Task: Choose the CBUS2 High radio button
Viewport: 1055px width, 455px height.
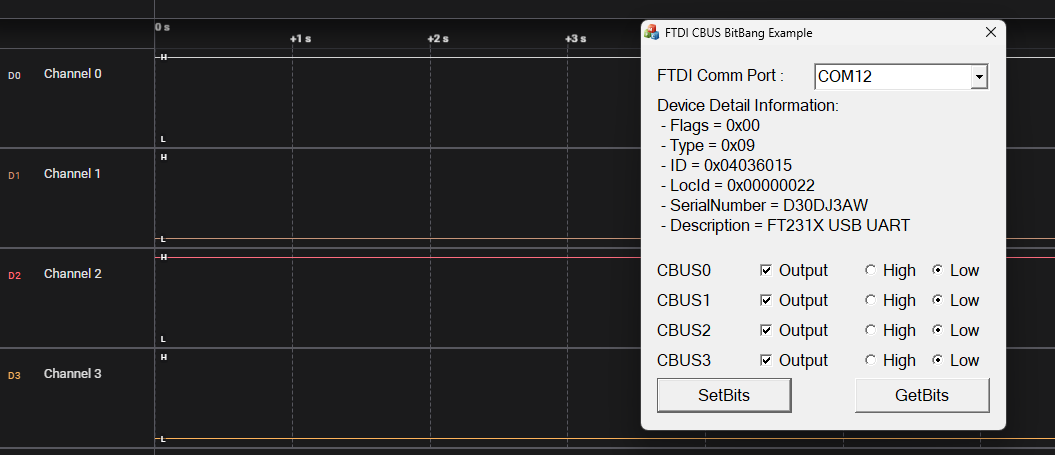Action: coord(870,330)
